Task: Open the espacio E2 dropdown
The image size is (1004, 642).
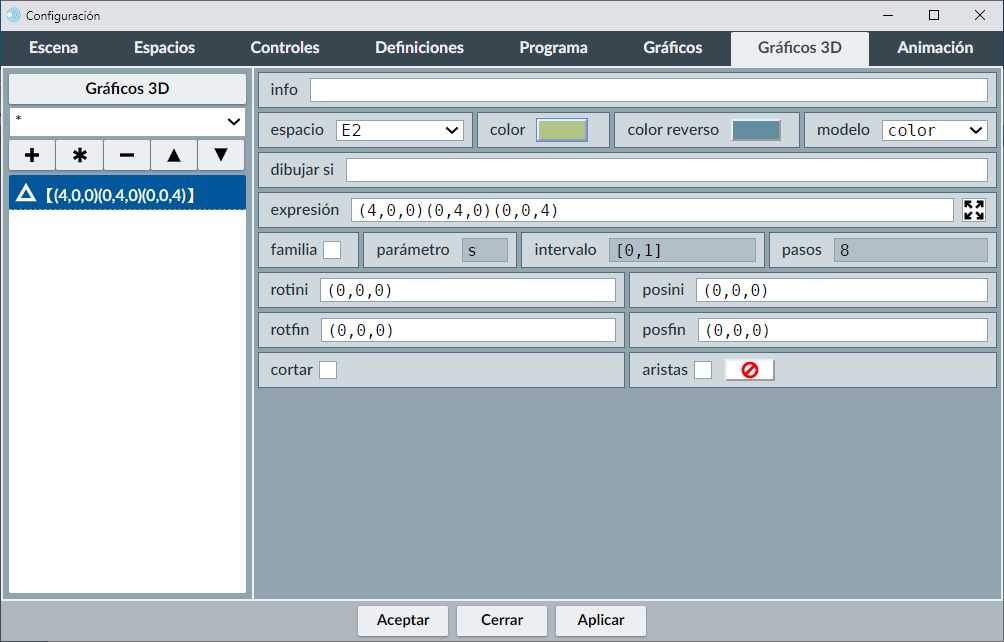Action: point(400,130)
